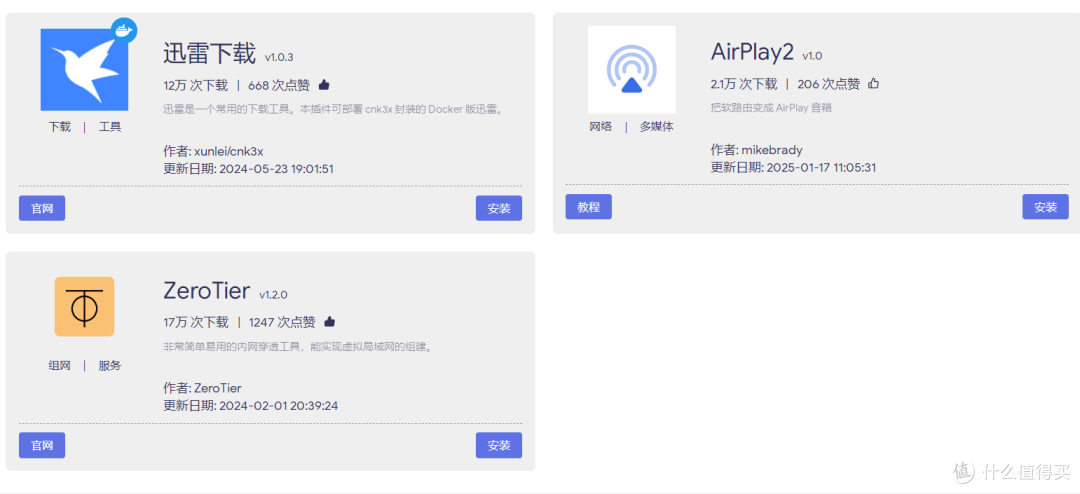Open the 官网 link for ZeroTier

[42, 445]
